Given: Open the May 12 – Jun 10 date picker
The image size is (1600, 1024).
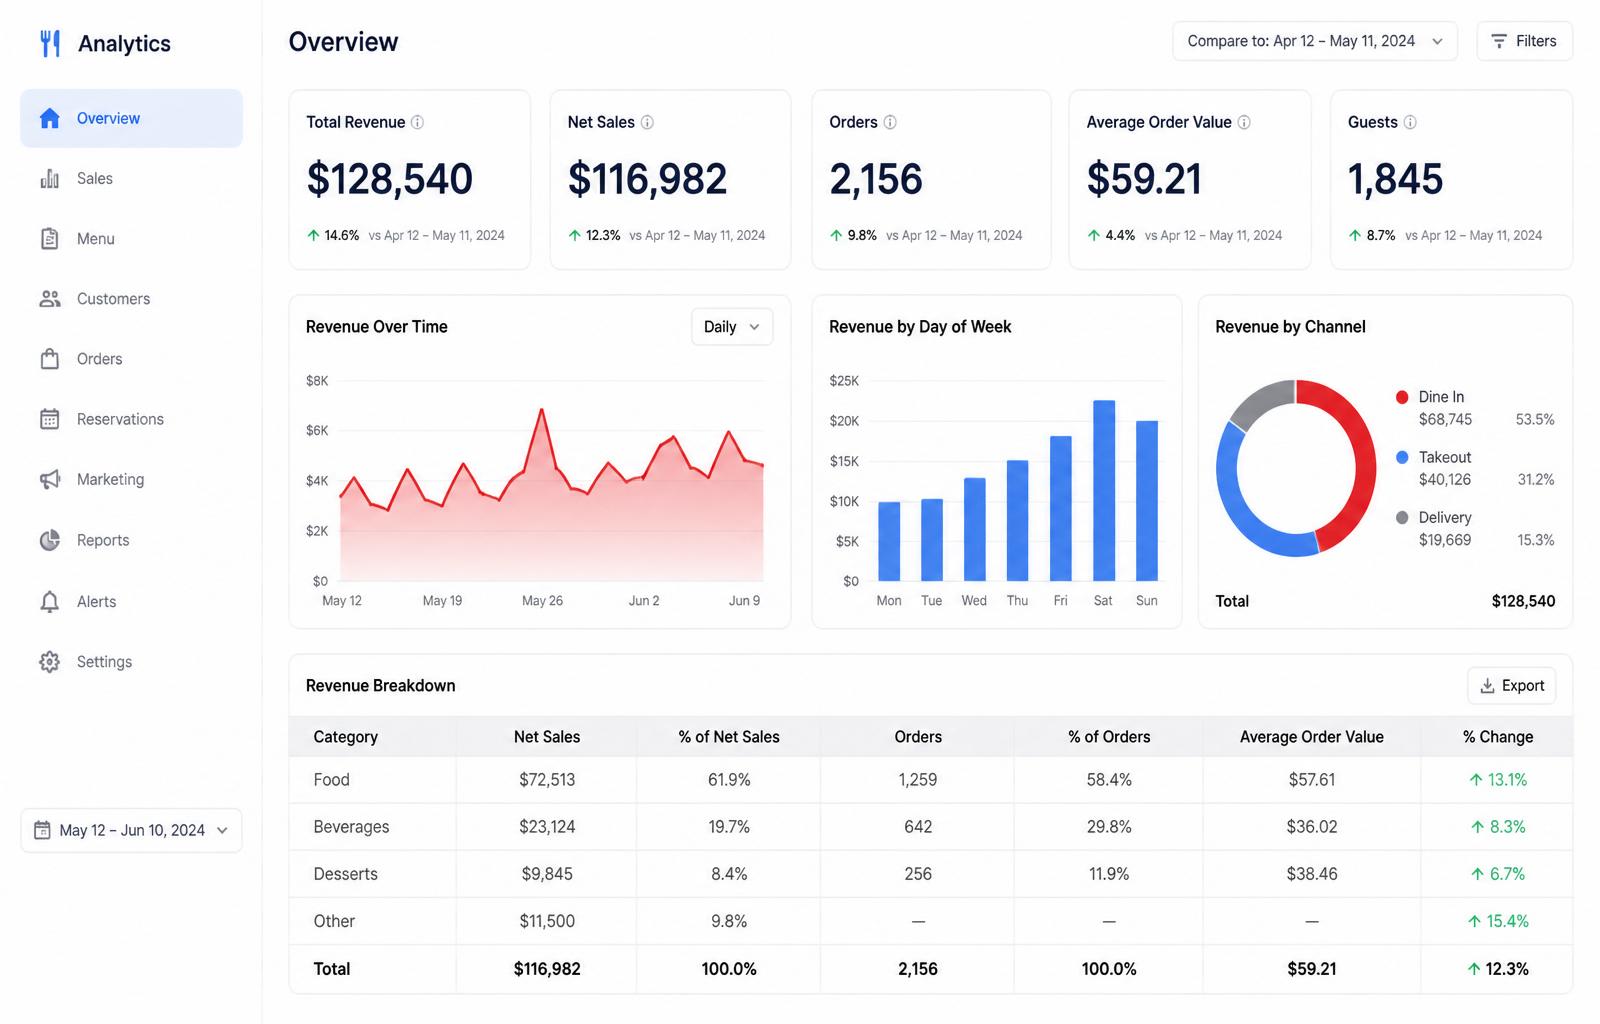Looking at the screenshot, I should pyautogui.click(x=131, y=830).
